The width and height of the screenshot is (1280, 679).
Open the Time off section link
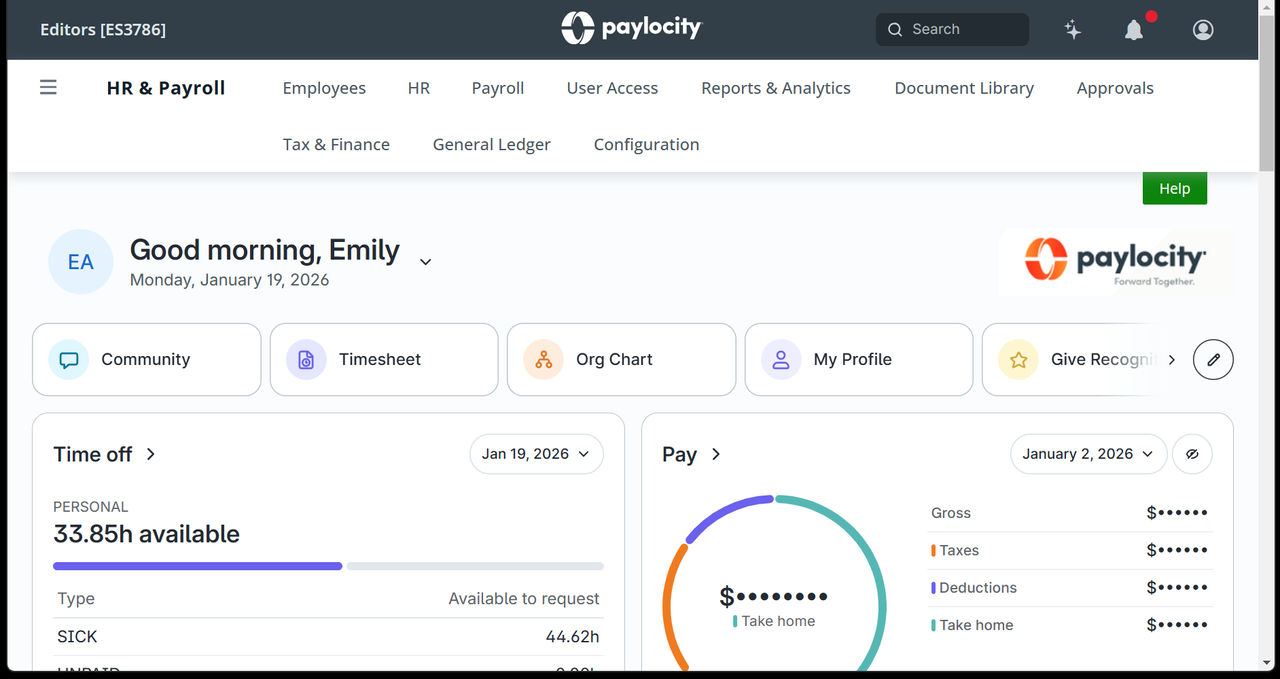click(105, 454)
